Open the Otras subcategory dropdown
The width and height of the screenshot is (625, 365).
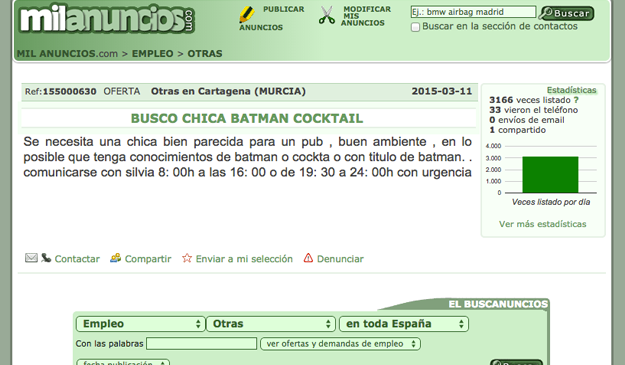pos(270,324)
